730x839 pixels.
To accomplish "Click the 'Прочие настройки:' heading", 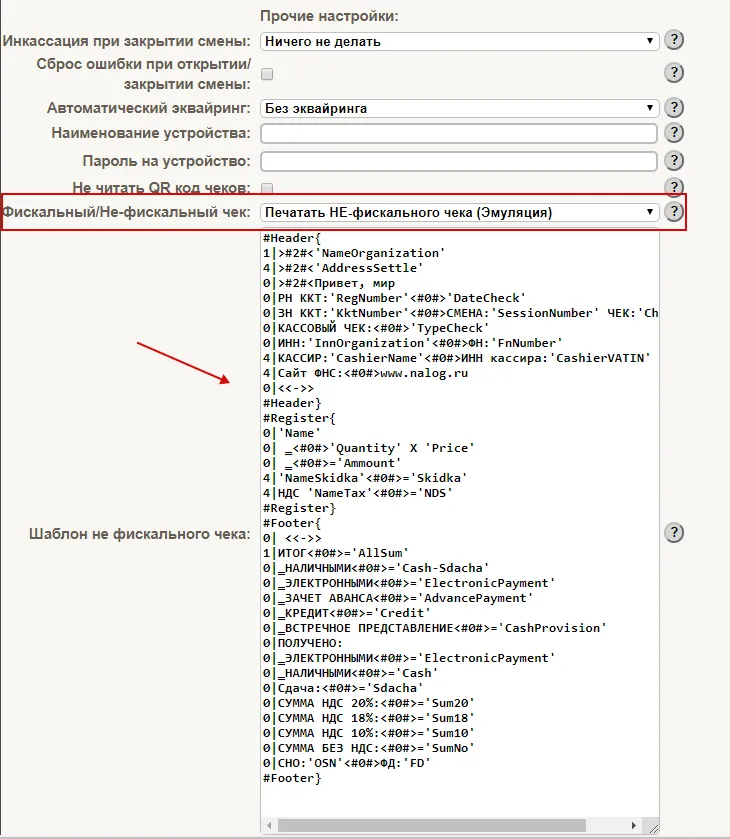I will coord(329,16).
